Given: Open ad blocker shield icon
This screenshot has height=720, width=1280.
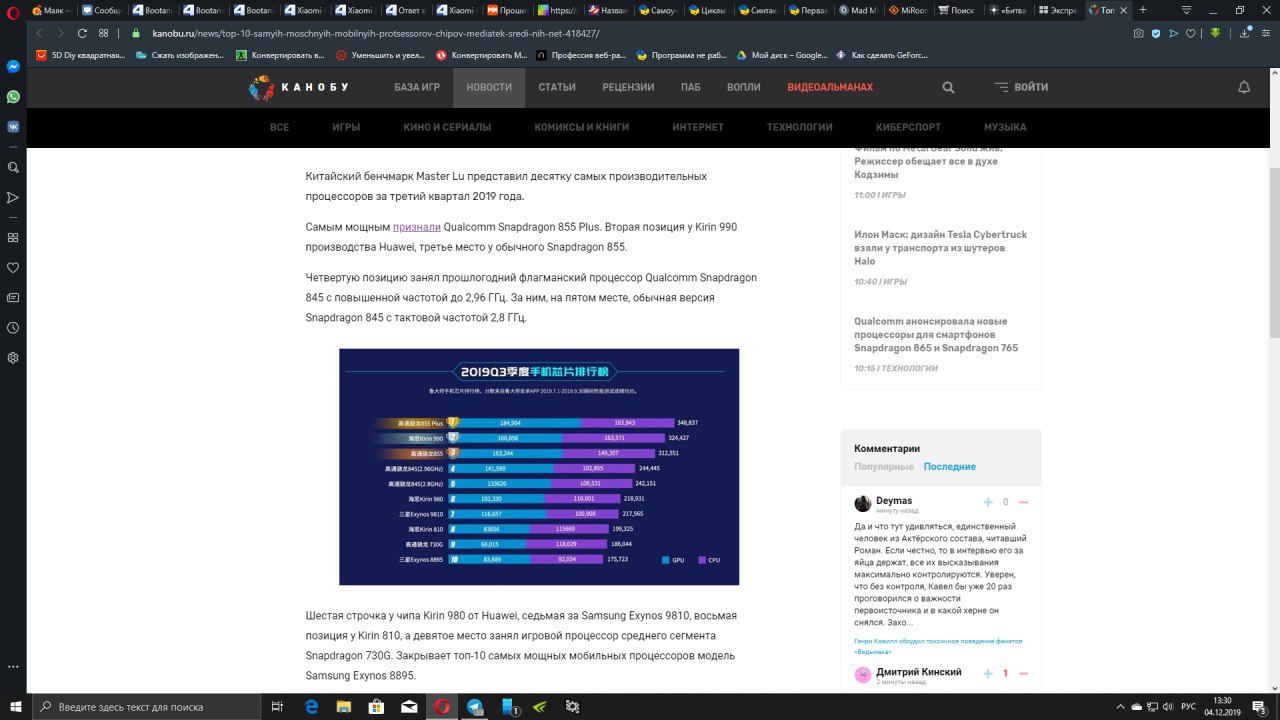Looking at the screenshot, I should tap(1157, 33).
